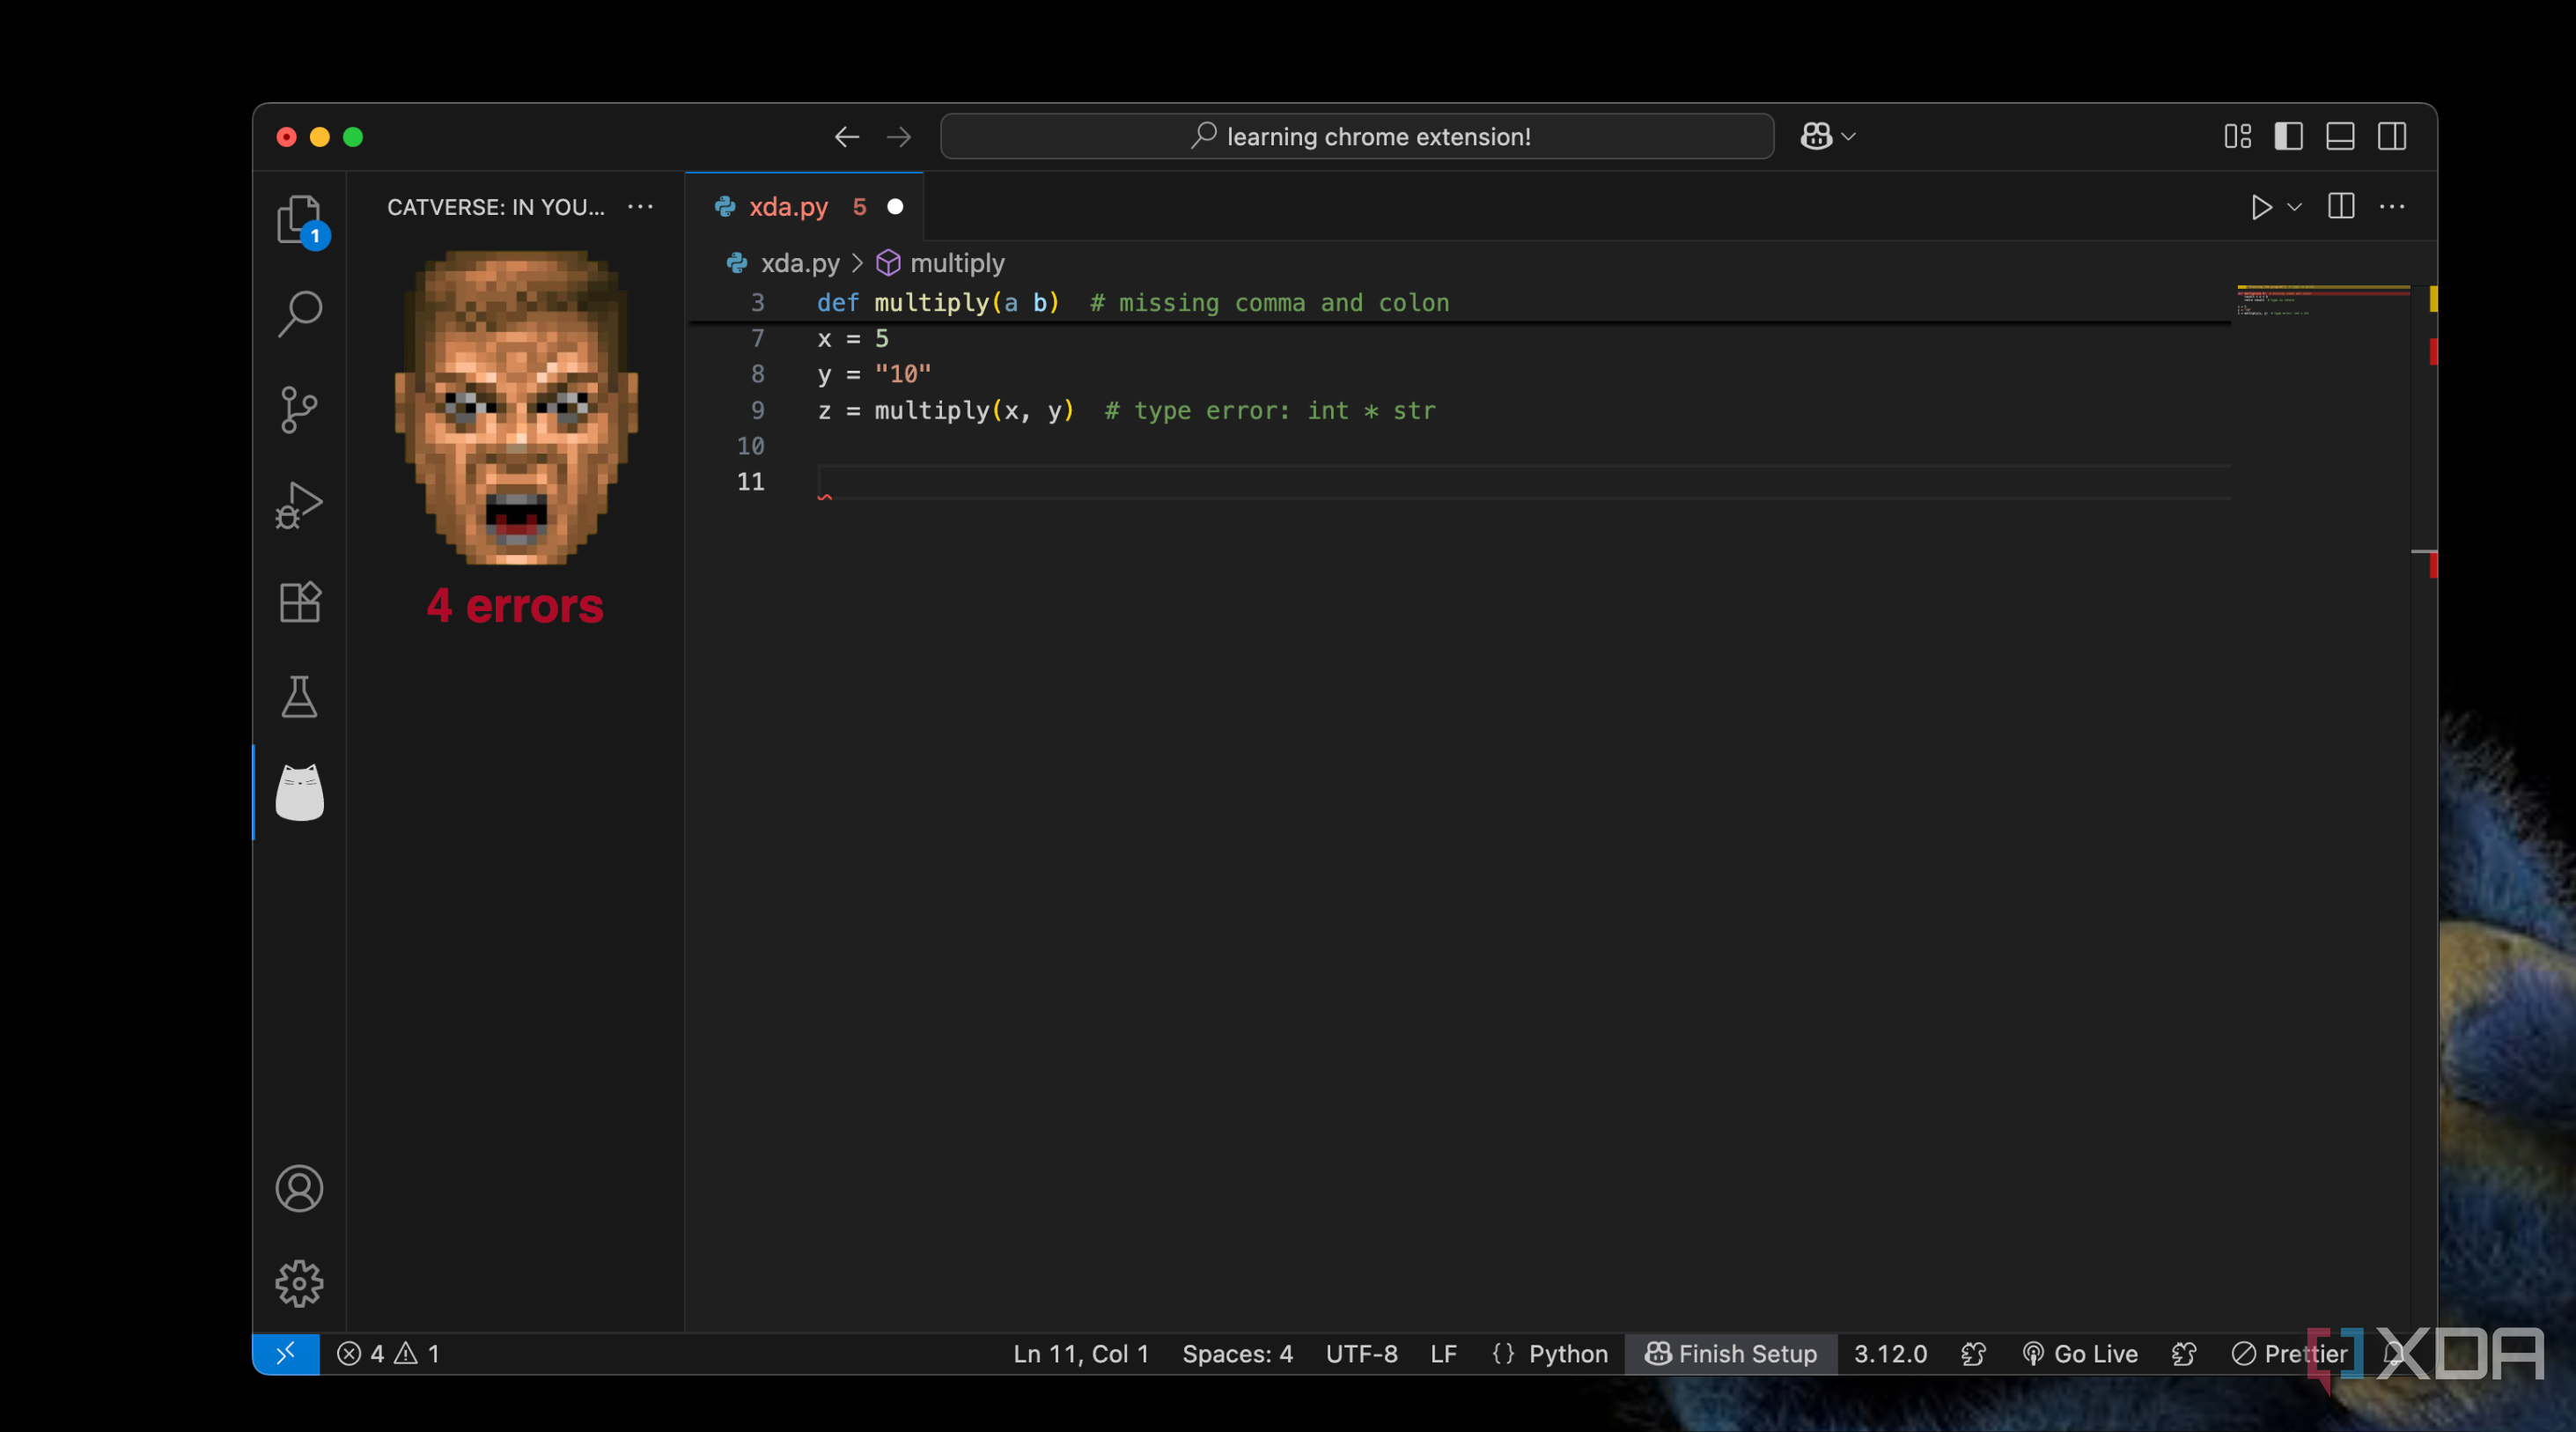Change line ending via LF
This screenshot has height=1432, width=2576.
pyautogui.click(x=1443, y=1353)
